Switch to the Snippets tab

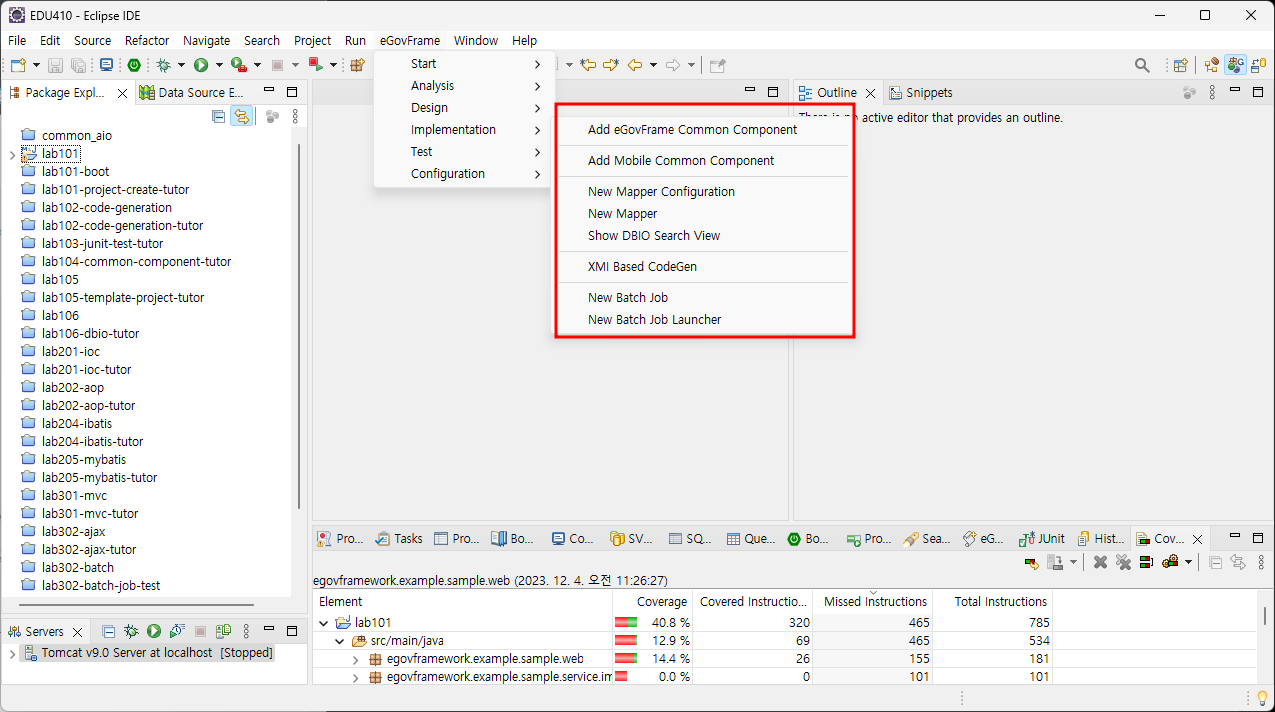920,93
